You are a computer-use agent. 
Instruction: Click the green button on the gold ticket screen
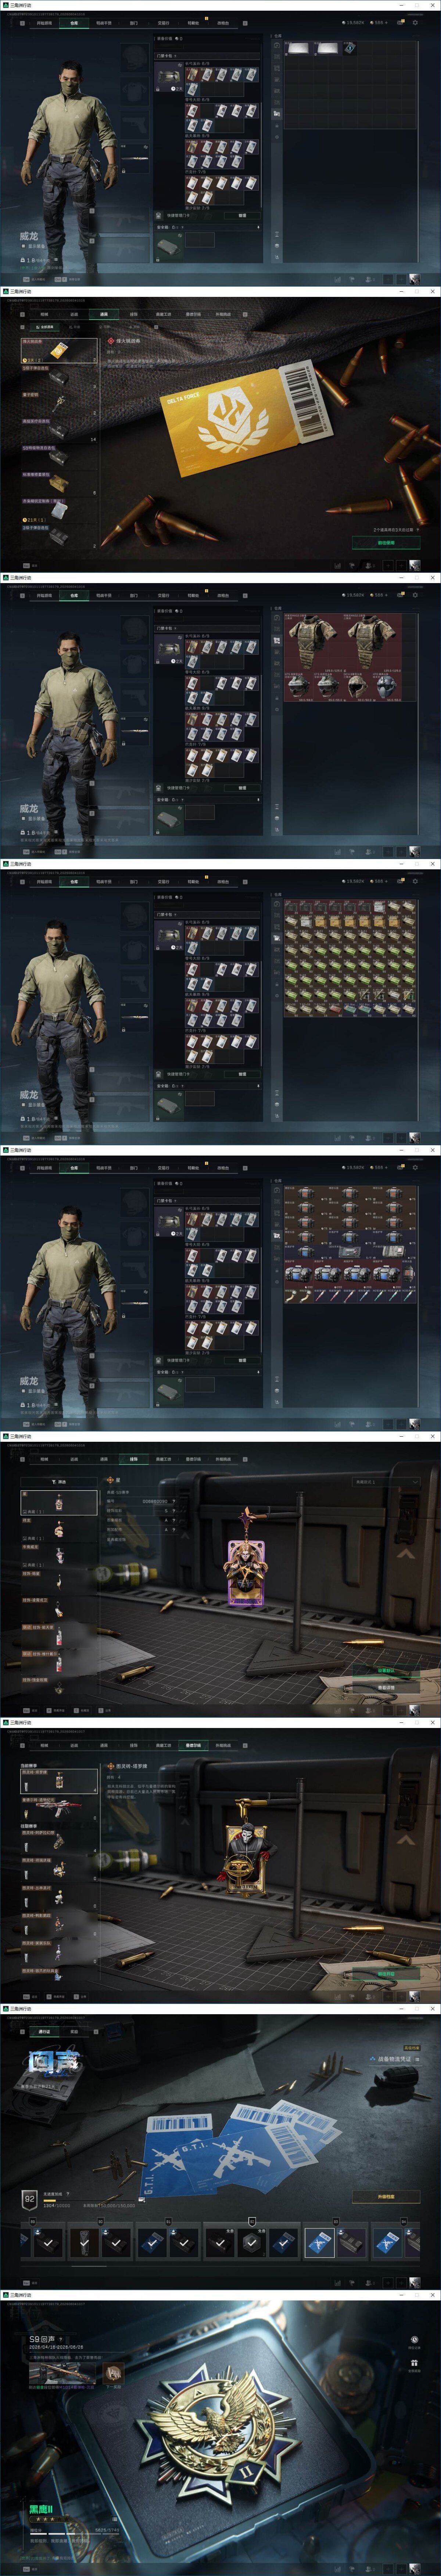click(385, 543)
